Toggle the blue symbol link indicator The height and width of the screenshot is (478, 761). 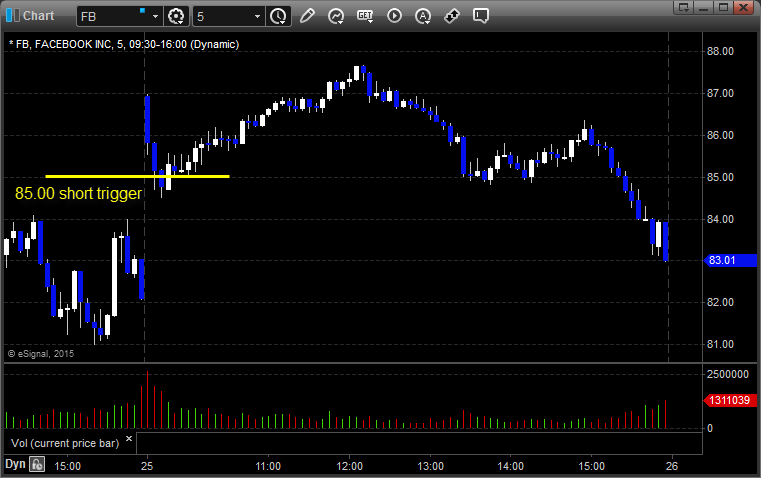[x=142, y=10]
